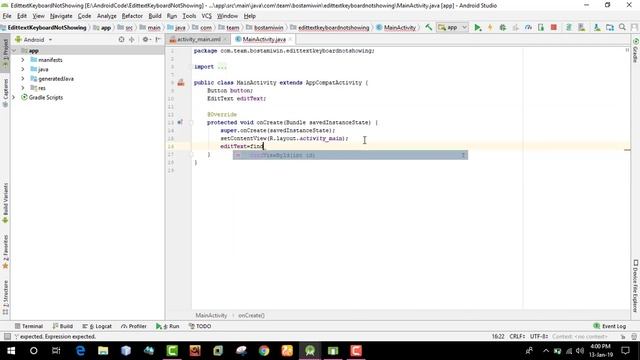The image size is (640, 360).
Task: Open Structure side tab
Action: coord(5,298)
